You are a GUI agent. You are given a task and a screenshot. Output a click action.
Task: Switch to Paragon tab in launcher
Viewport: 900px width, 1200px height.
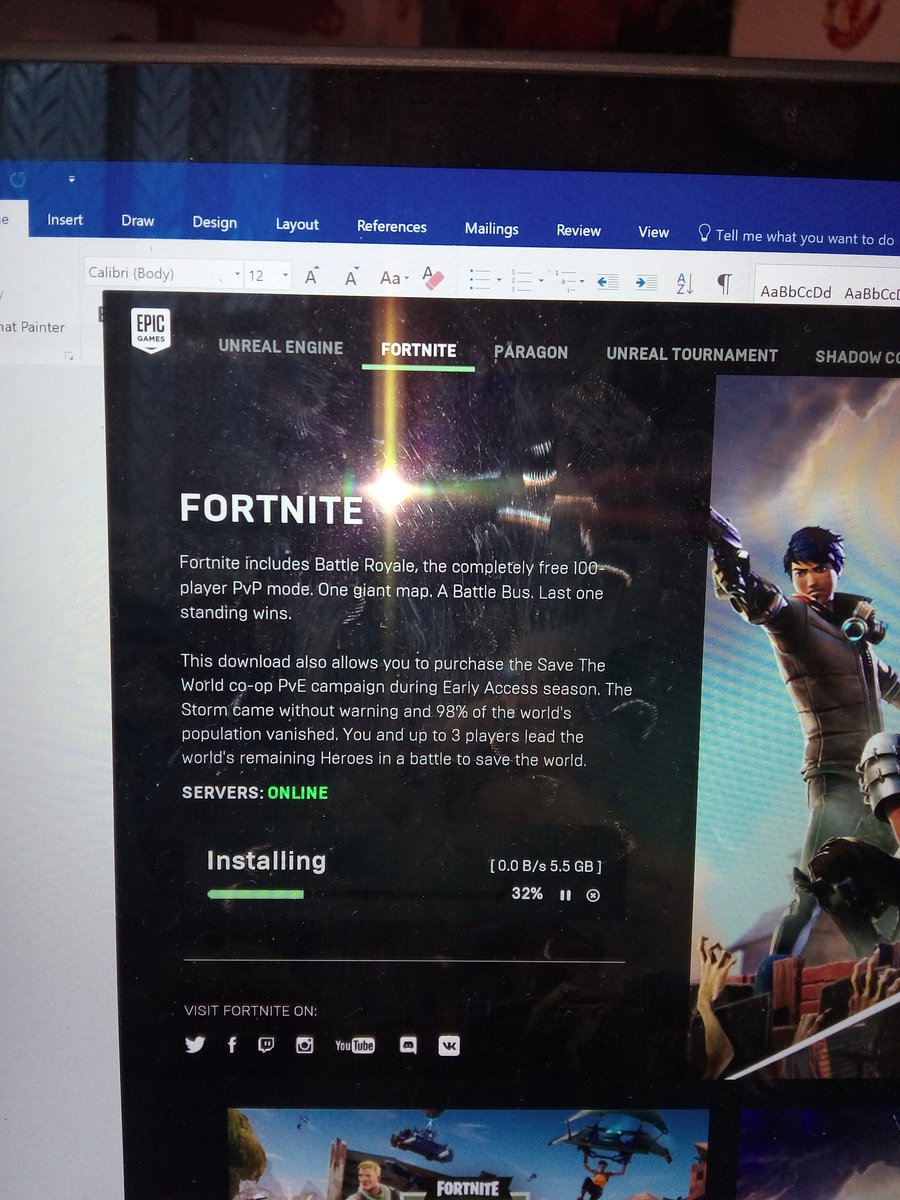[531, 352]
